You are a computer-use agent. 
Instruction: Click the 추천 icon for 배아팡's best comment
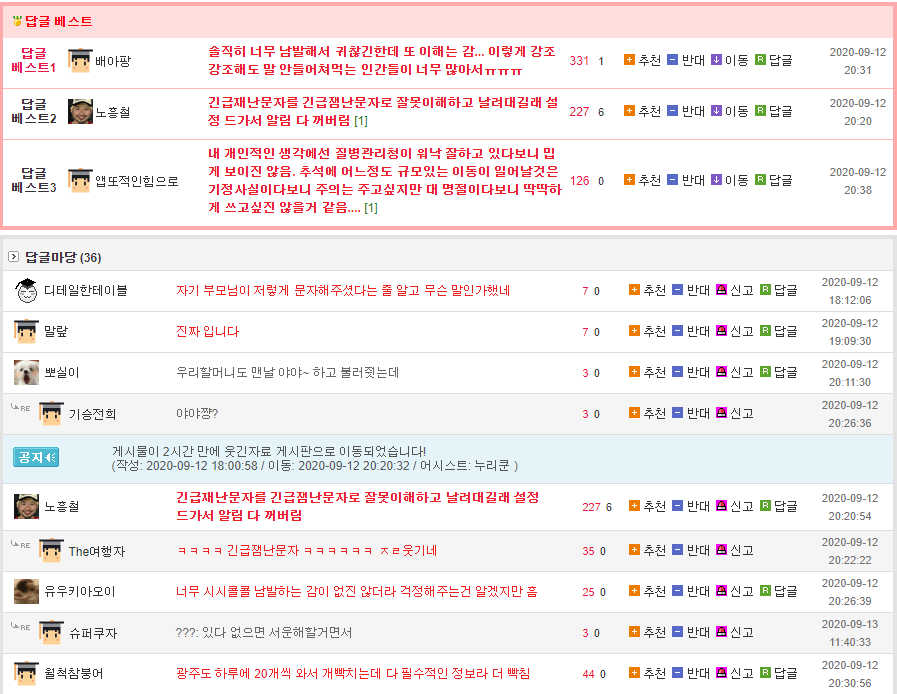click(629, 60)
